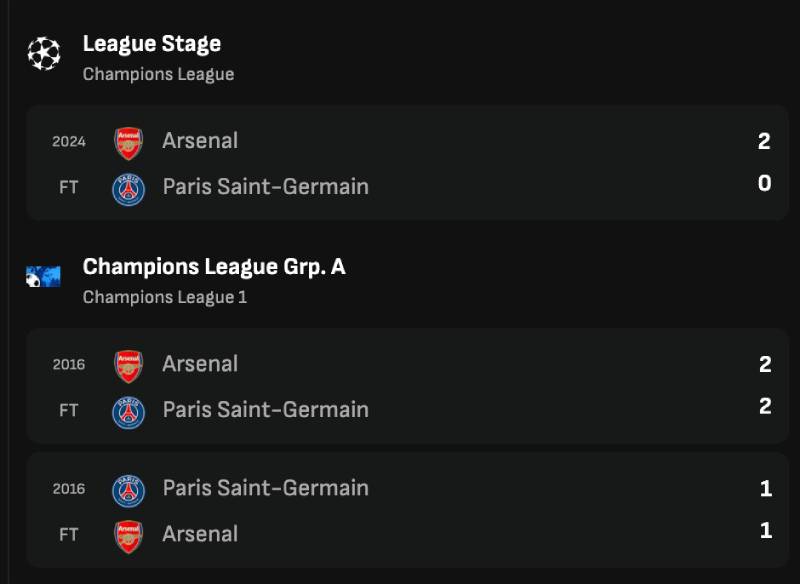Click the Champions League starball icon

(x=44, y=54)
